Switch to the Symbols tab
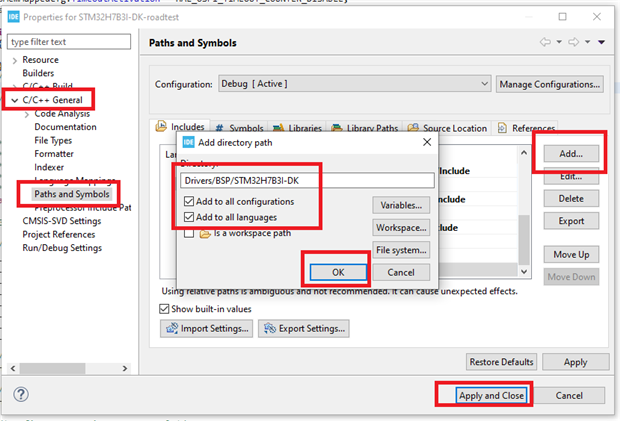The image size is (620, 421). pos(239,128)
